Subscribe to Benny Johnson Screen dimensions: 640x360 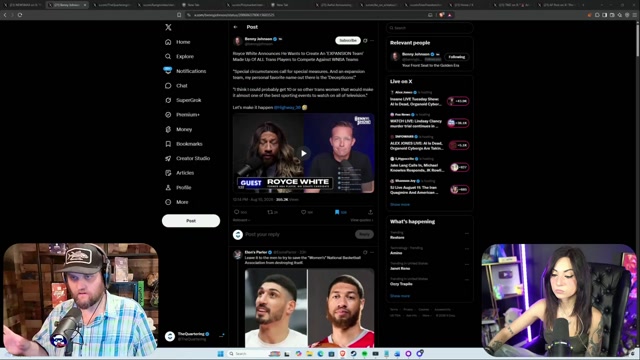348,40
